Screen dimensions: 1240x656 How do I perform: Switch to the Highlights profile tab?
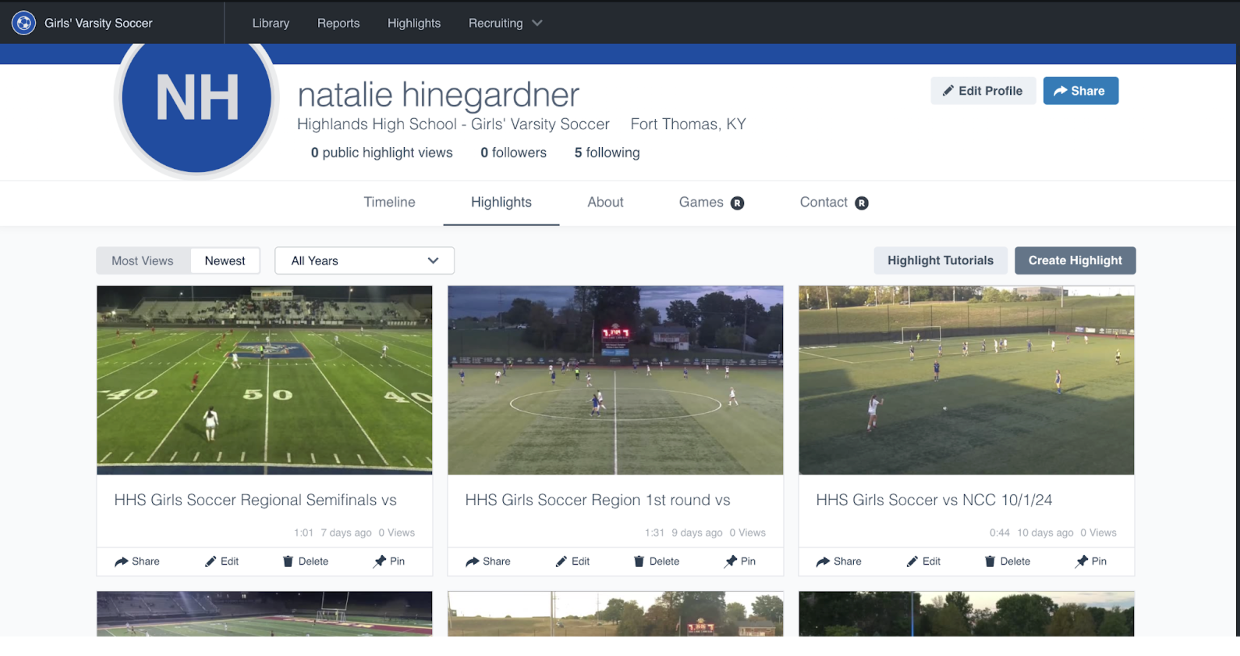click(501, 202)
